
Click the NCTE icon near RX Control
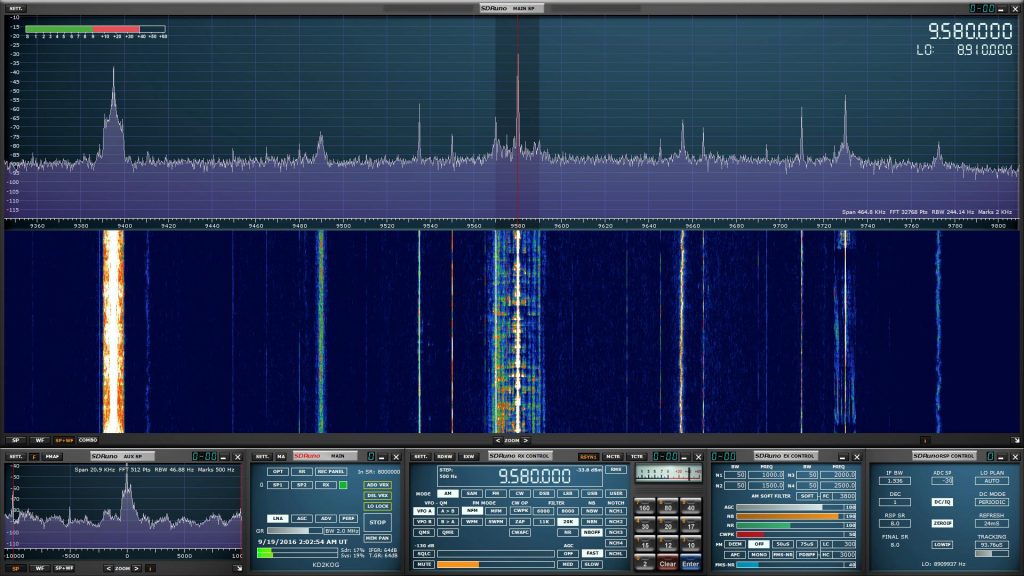(614, 456)
